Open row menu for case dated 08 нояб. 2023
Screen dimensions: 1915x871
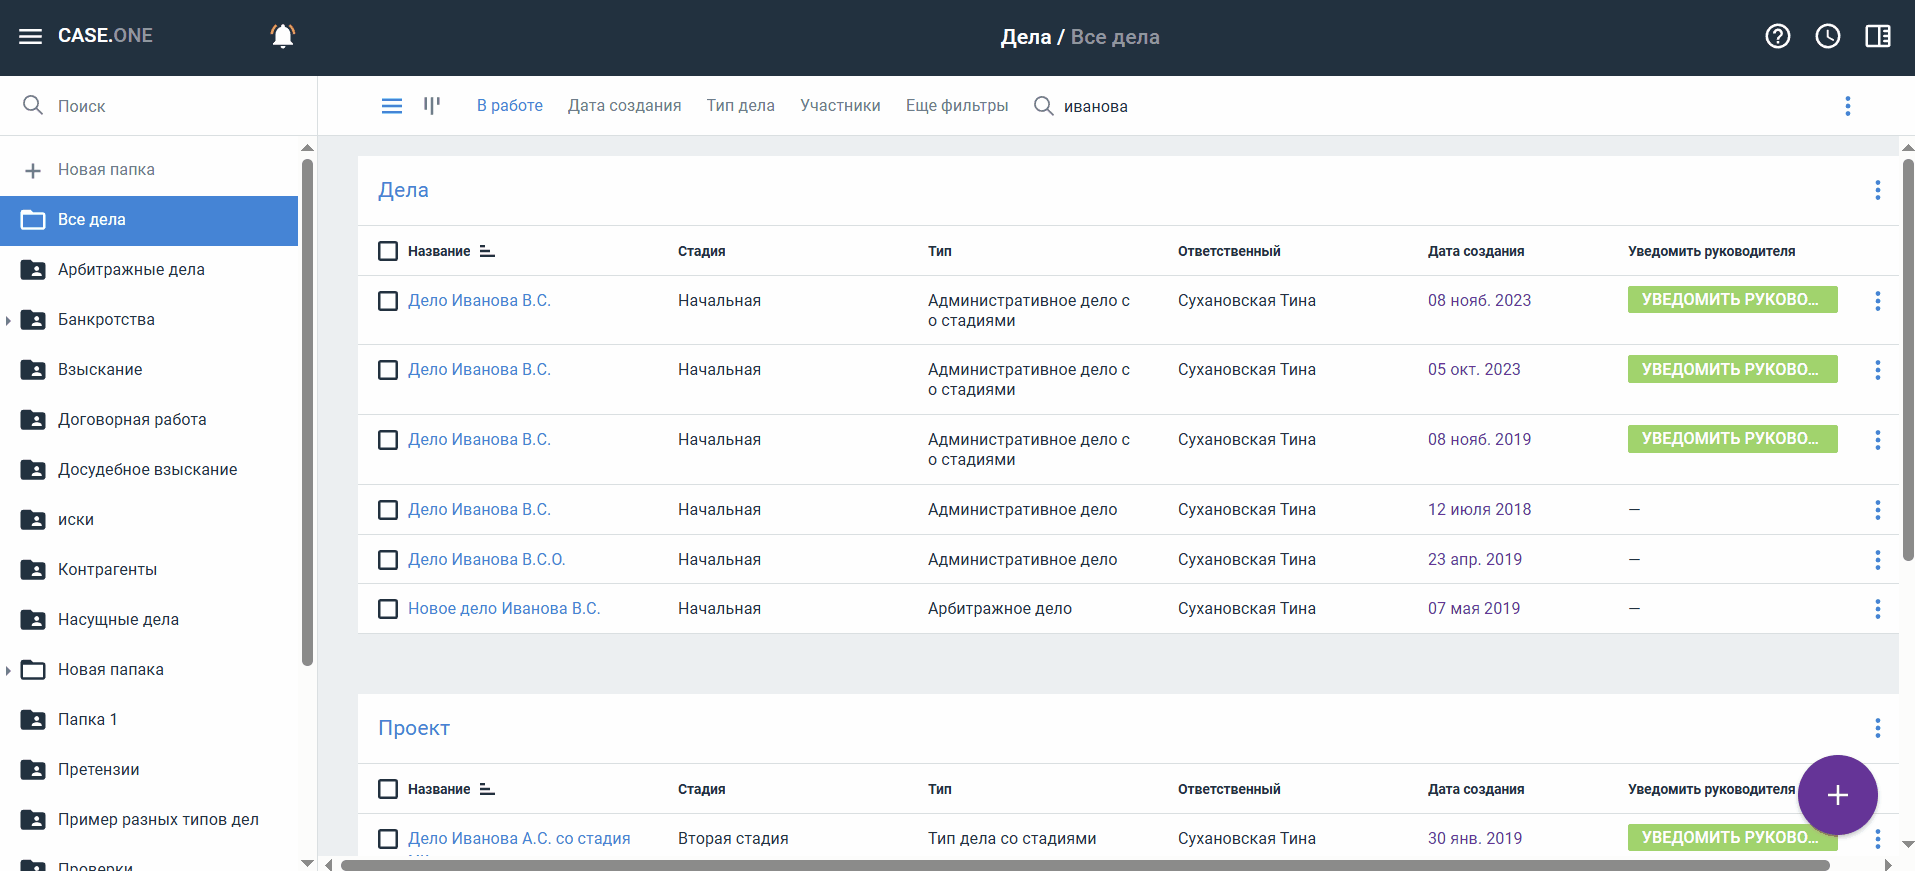point(1878,301)
